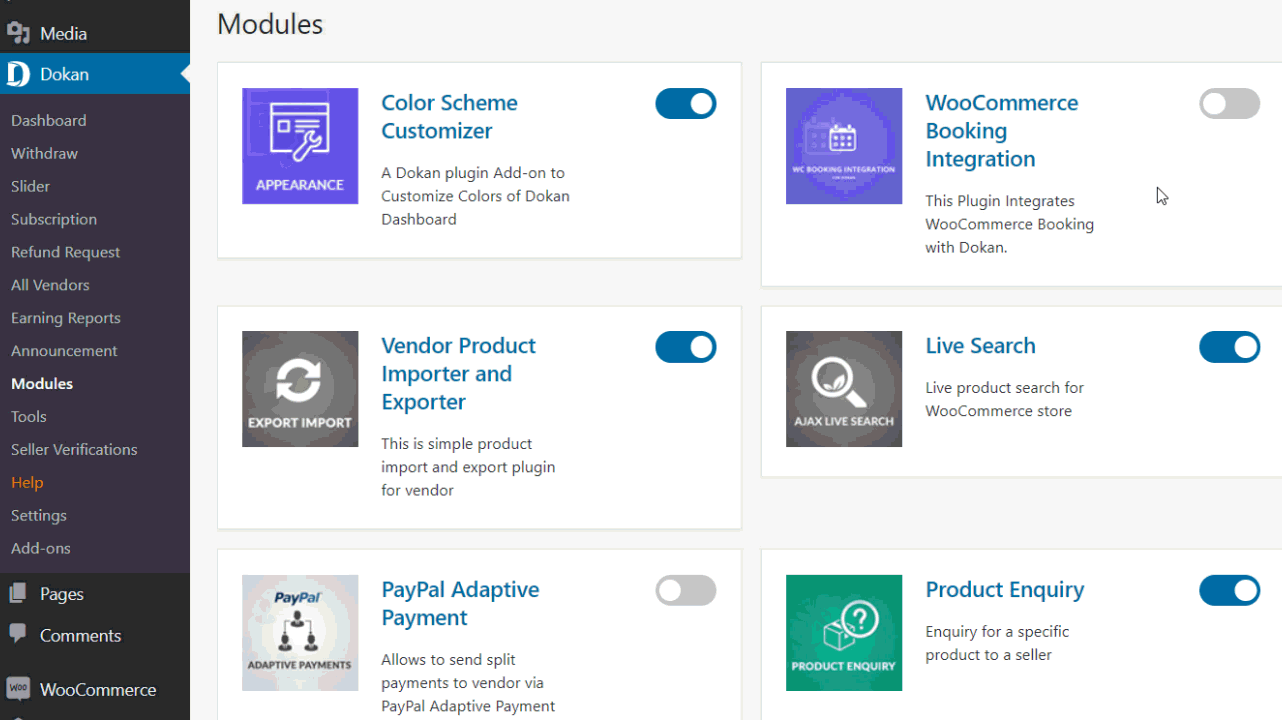1282x720 pixels.
Task: Open the orange Help submenu link
Action: tap(27, 482)
